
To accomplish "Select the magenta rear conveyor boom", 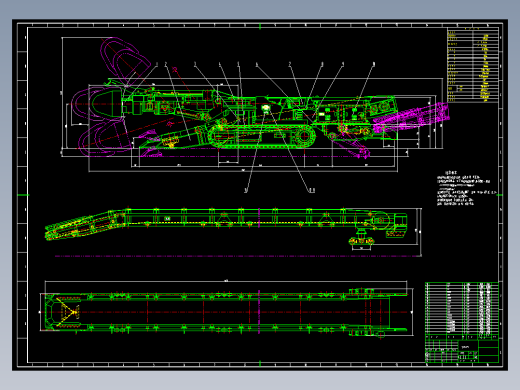I will click(411, 117).
